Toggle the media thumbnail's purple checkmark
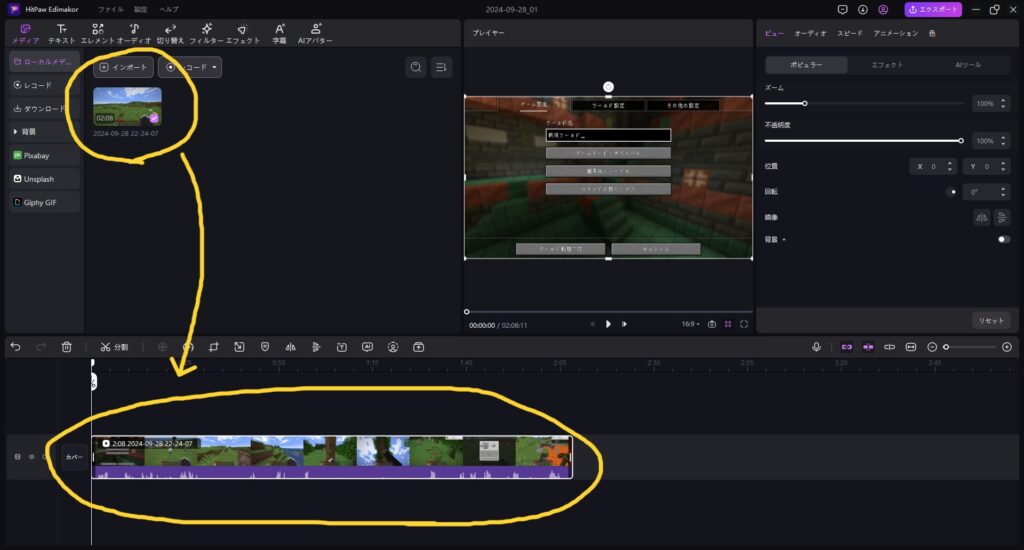Image resolution: width=1024 pixels, height=550 pixels. click(154, 118)
